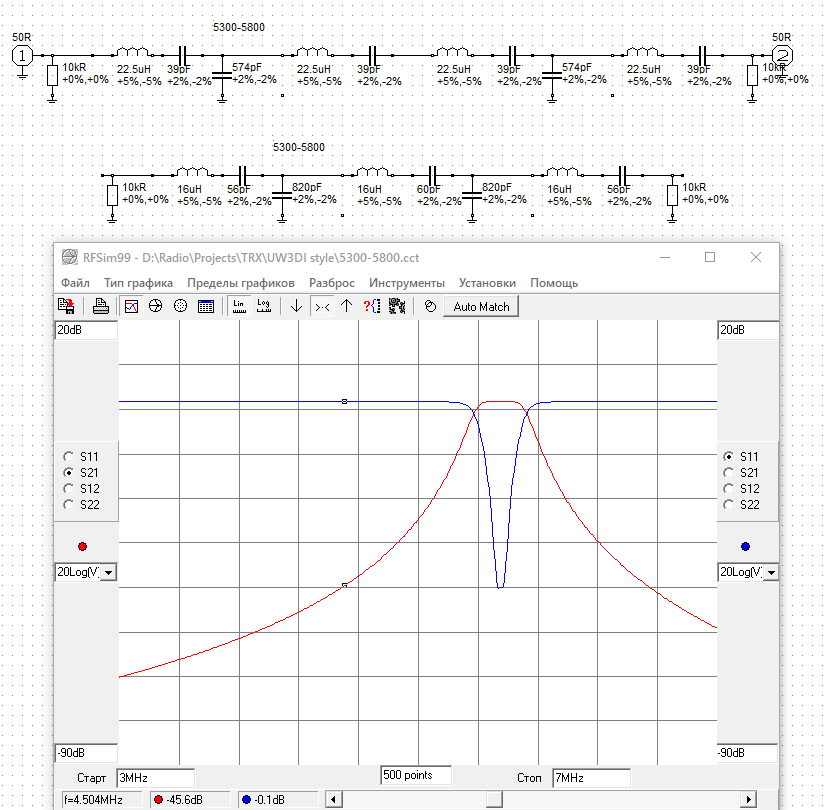Click the printer icon in toolbar
This screenshot has width=829, height=810.
pos(100,307)
